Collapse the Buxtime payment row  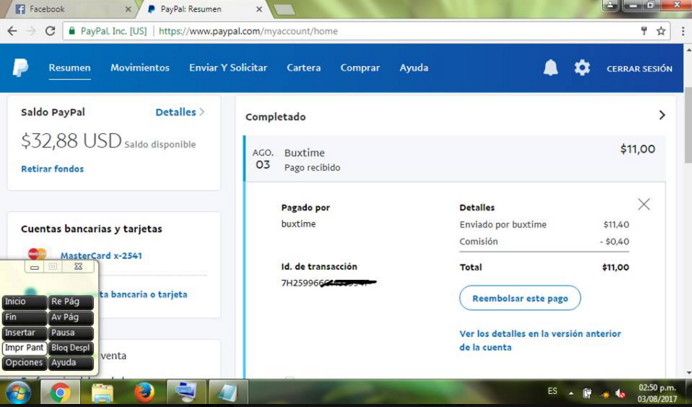(x=455, y=158)
